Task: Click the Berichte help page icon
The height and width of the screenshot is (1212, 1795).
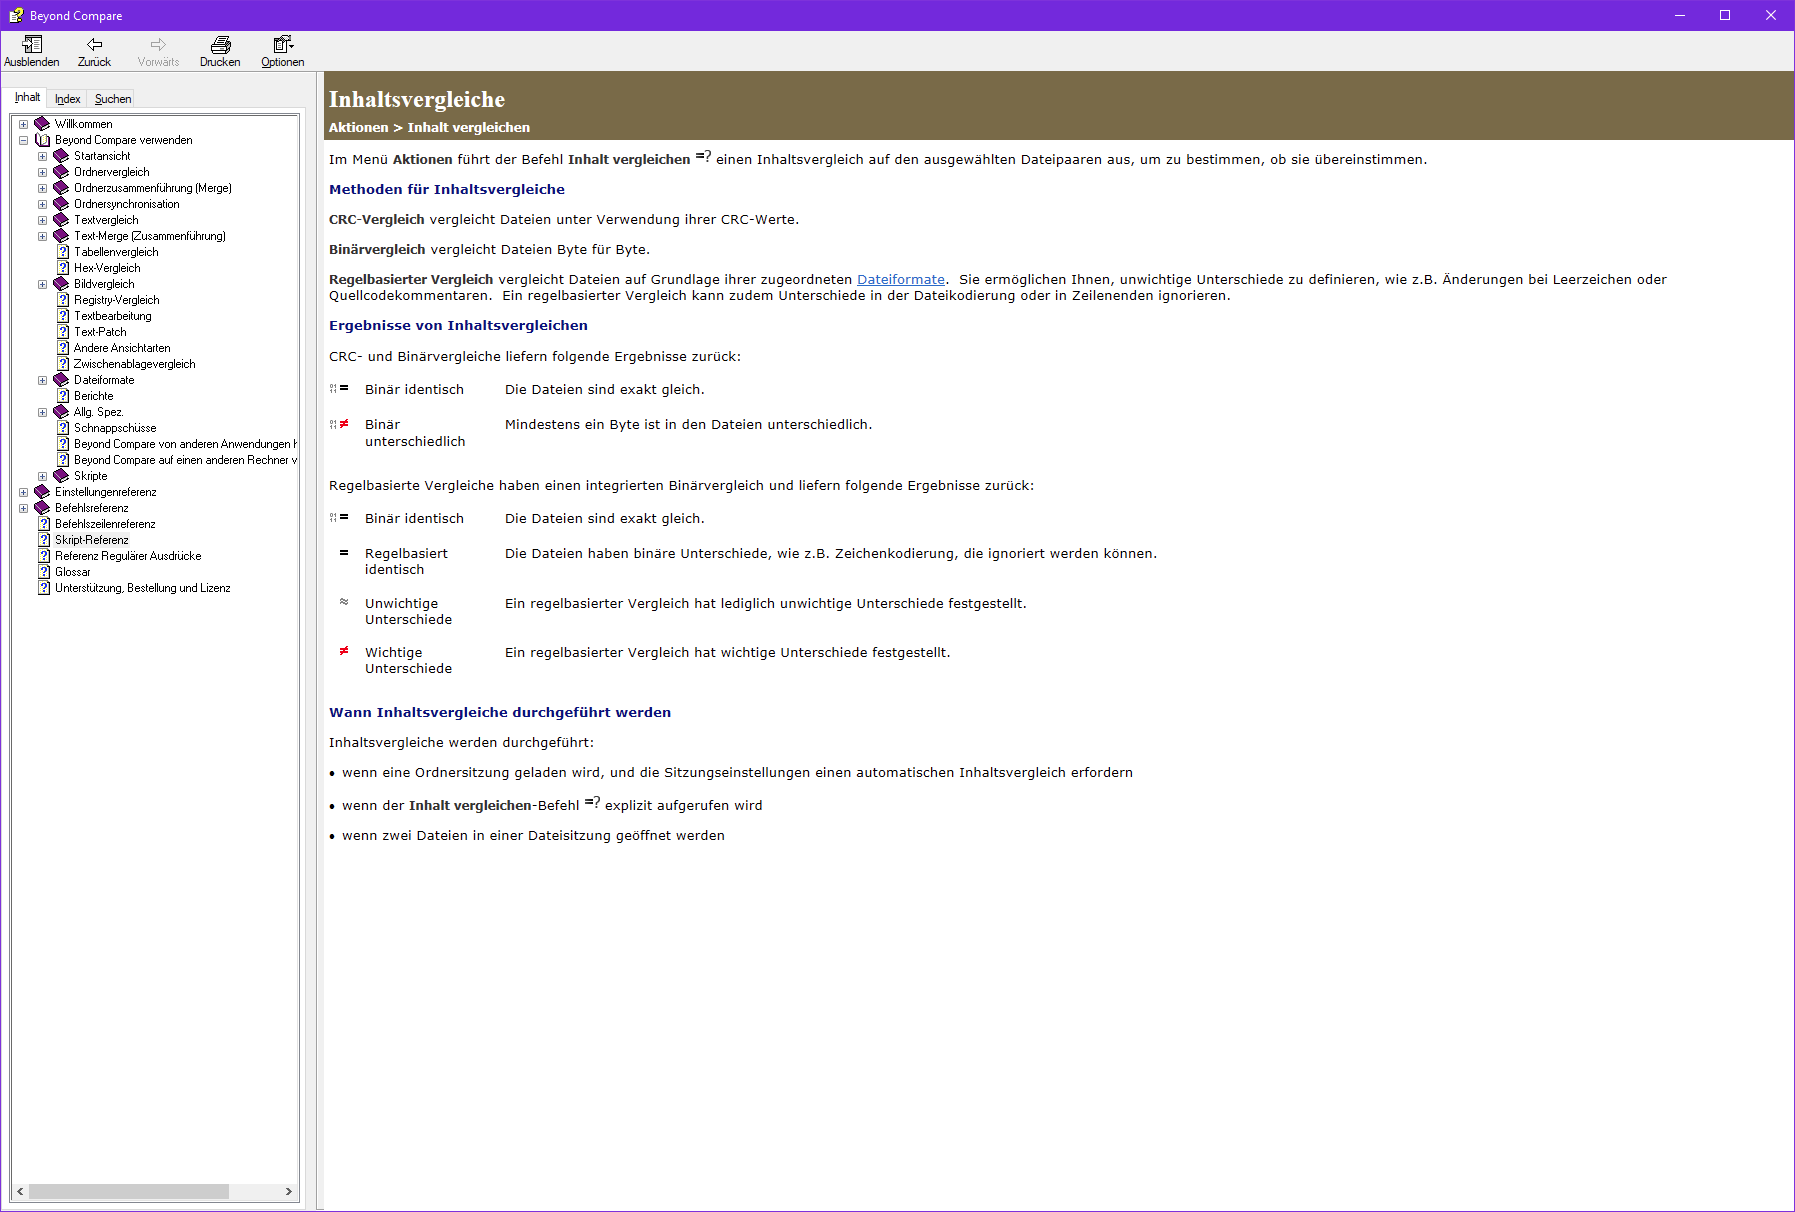Action: (x=63, y=396)
